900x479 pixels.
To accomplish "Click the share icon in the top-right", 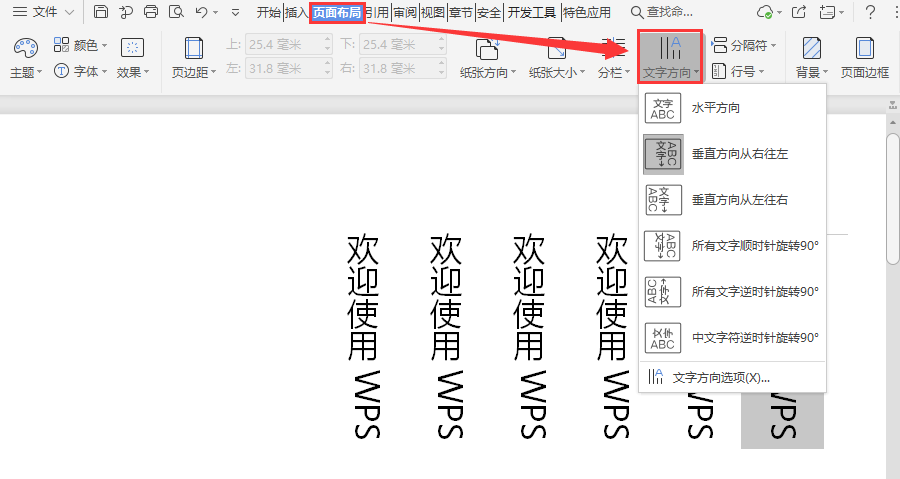I will coord(798,12).
